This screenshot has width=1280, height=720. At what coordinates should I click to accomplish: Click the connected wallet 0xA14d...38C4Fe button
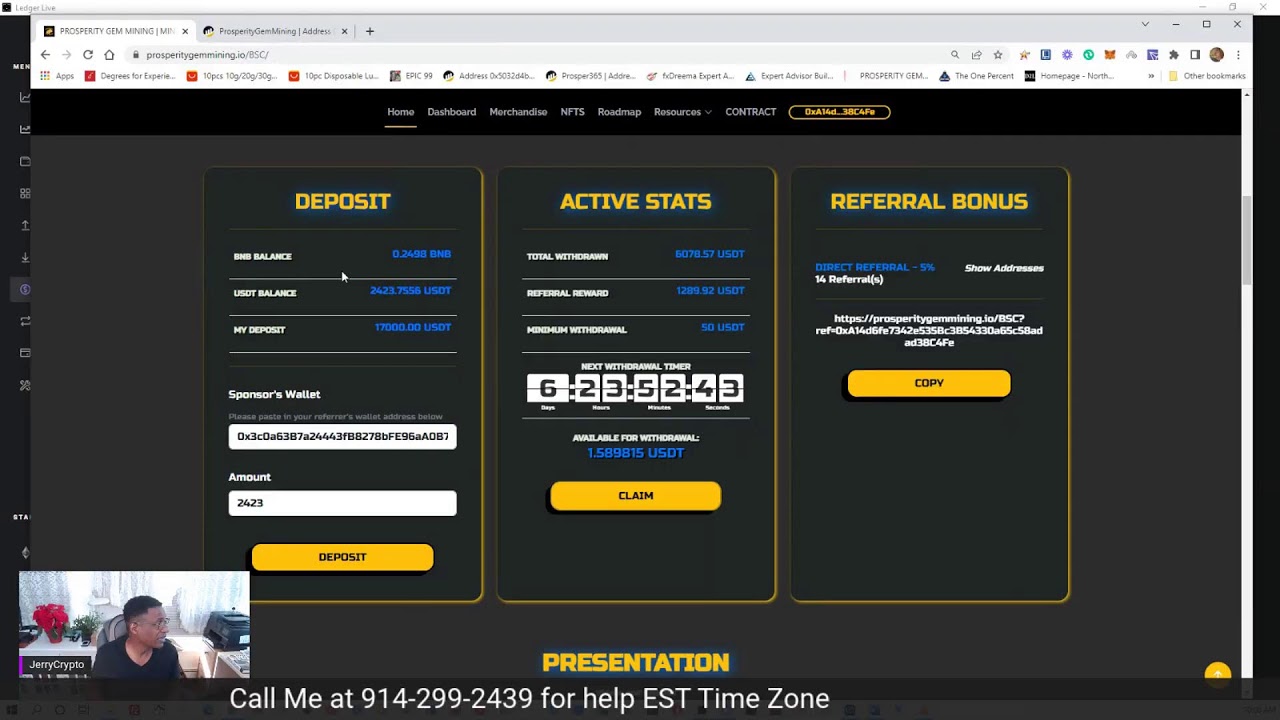[x=839, y=112]
